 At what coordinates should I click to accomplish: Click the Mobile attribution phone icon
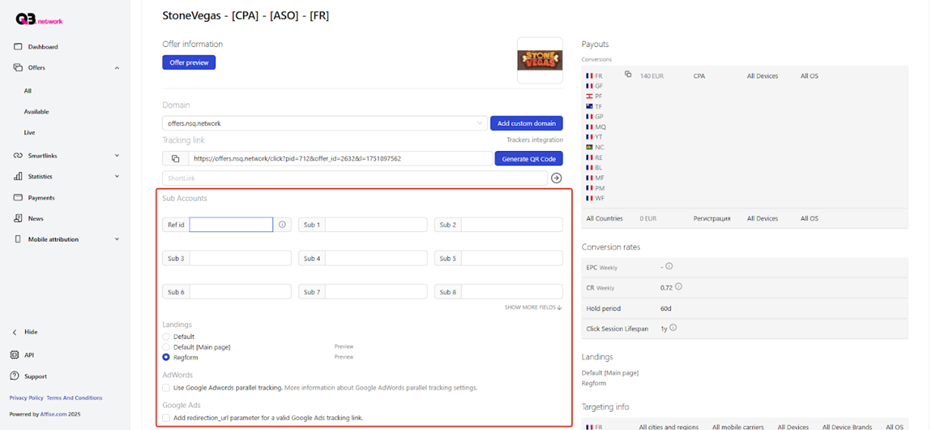pyautogui.click(x=17, y=239)
